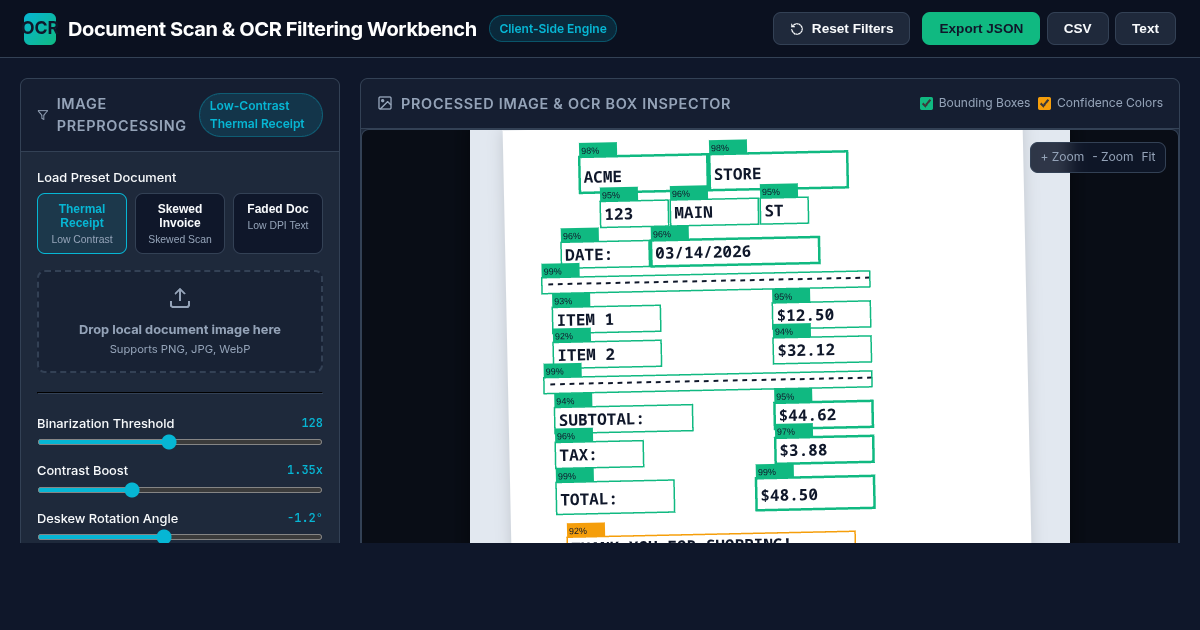Fit the image using Fit button
The width and height of the screenshot is (1200, 630).
(1148, 157)
